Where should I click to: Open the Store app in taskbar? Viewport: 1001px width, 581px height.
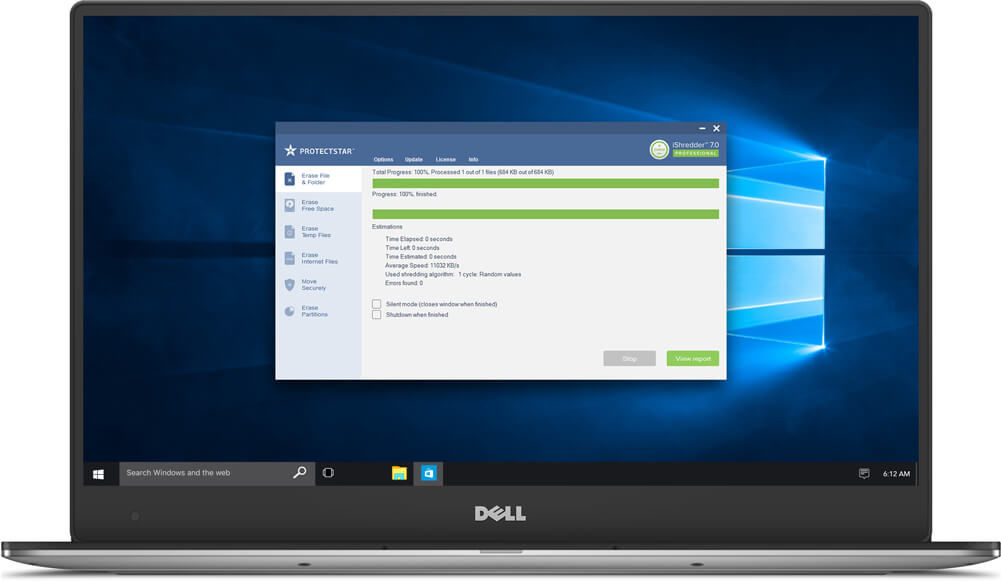(428, 473)
